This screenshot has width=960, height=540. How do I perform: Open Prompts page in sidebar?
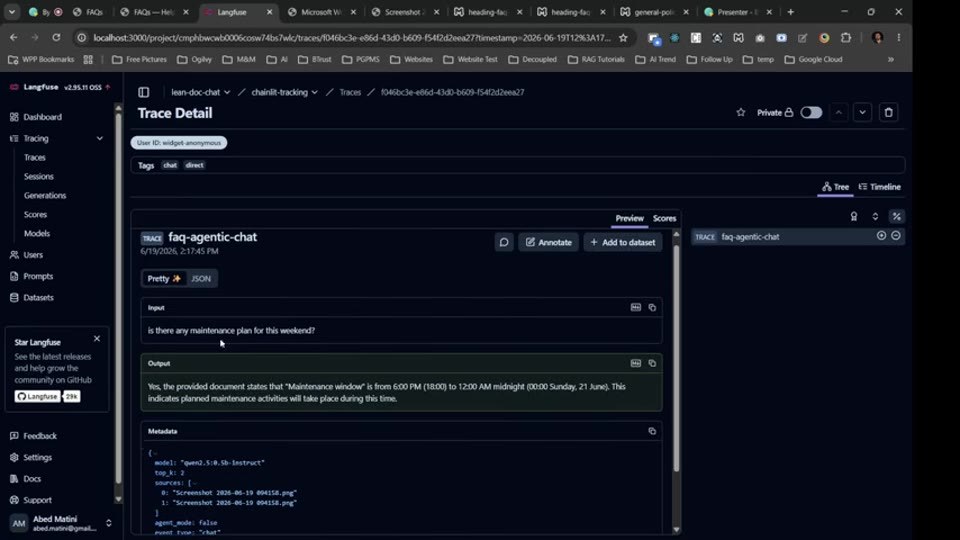pyautogui.click(x=38, y=276)
